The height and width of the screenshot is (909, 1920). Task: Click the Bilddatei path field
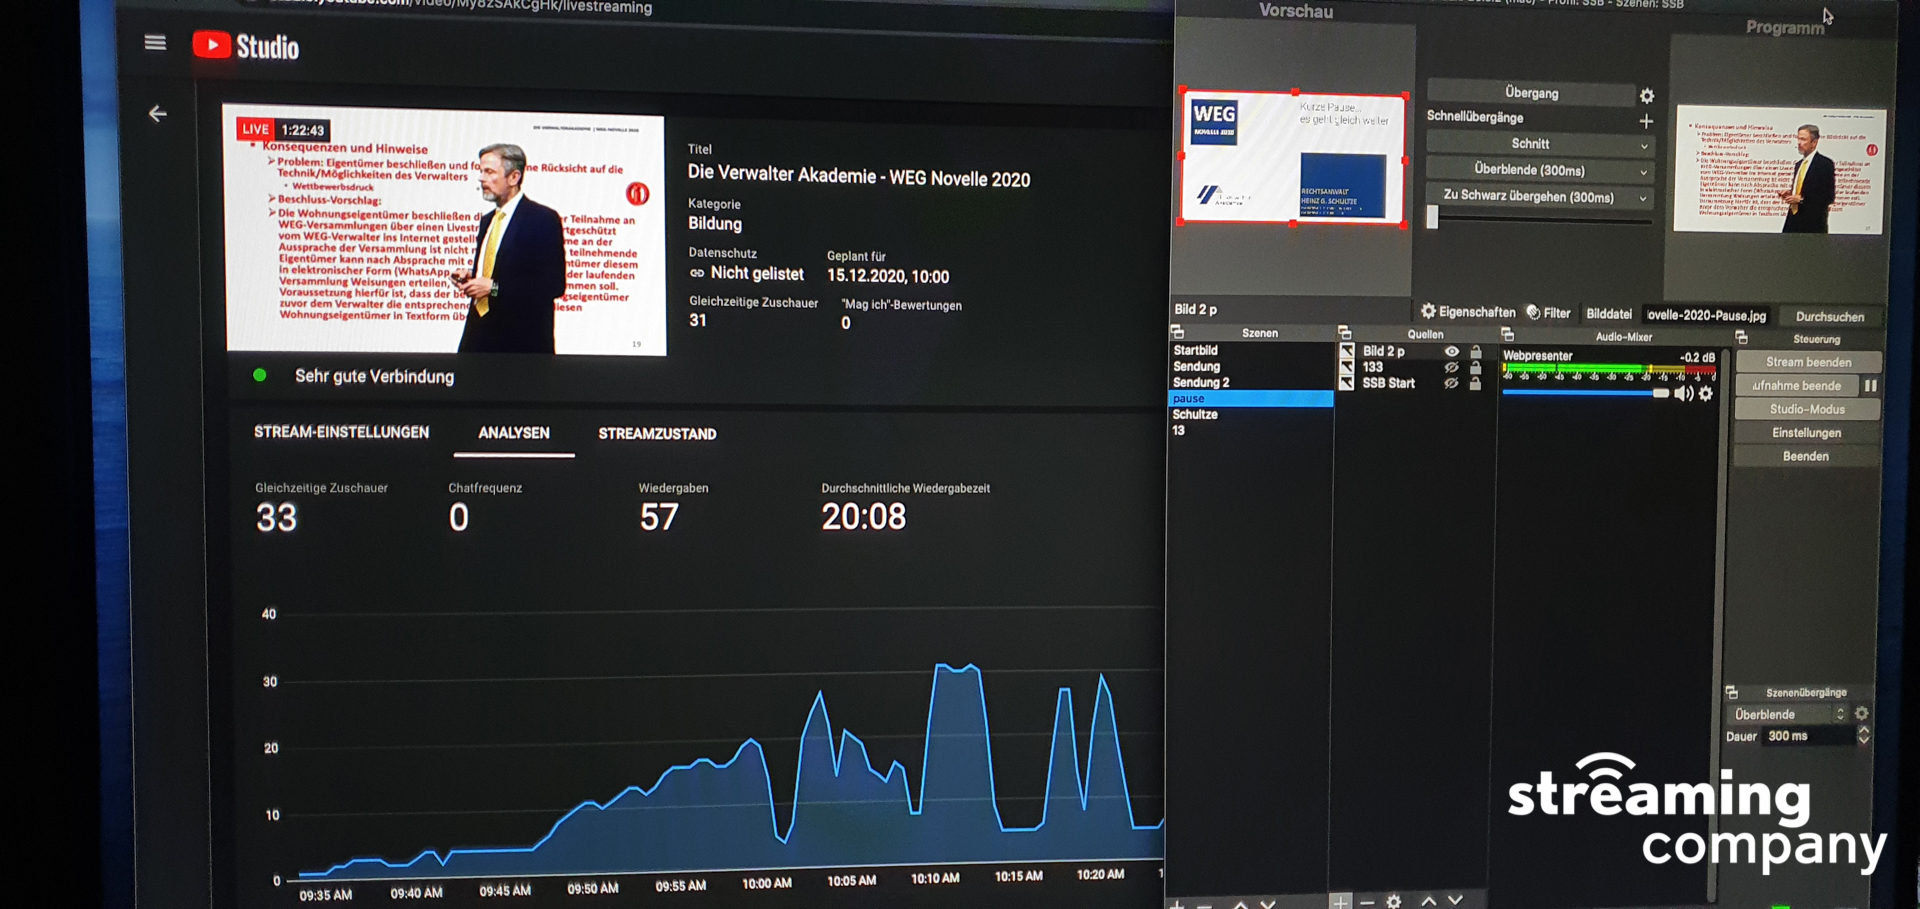[1707, 315]
